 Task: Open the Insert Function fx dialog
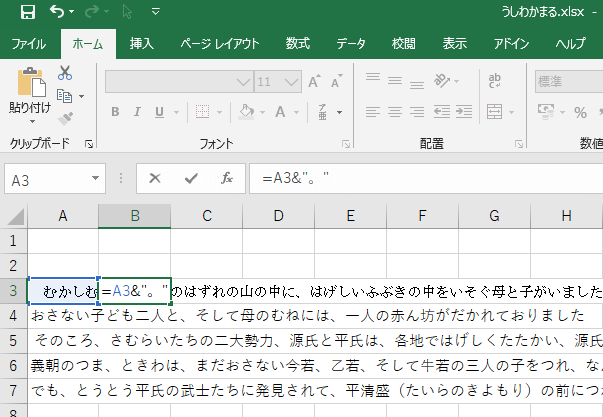(227, 178)
